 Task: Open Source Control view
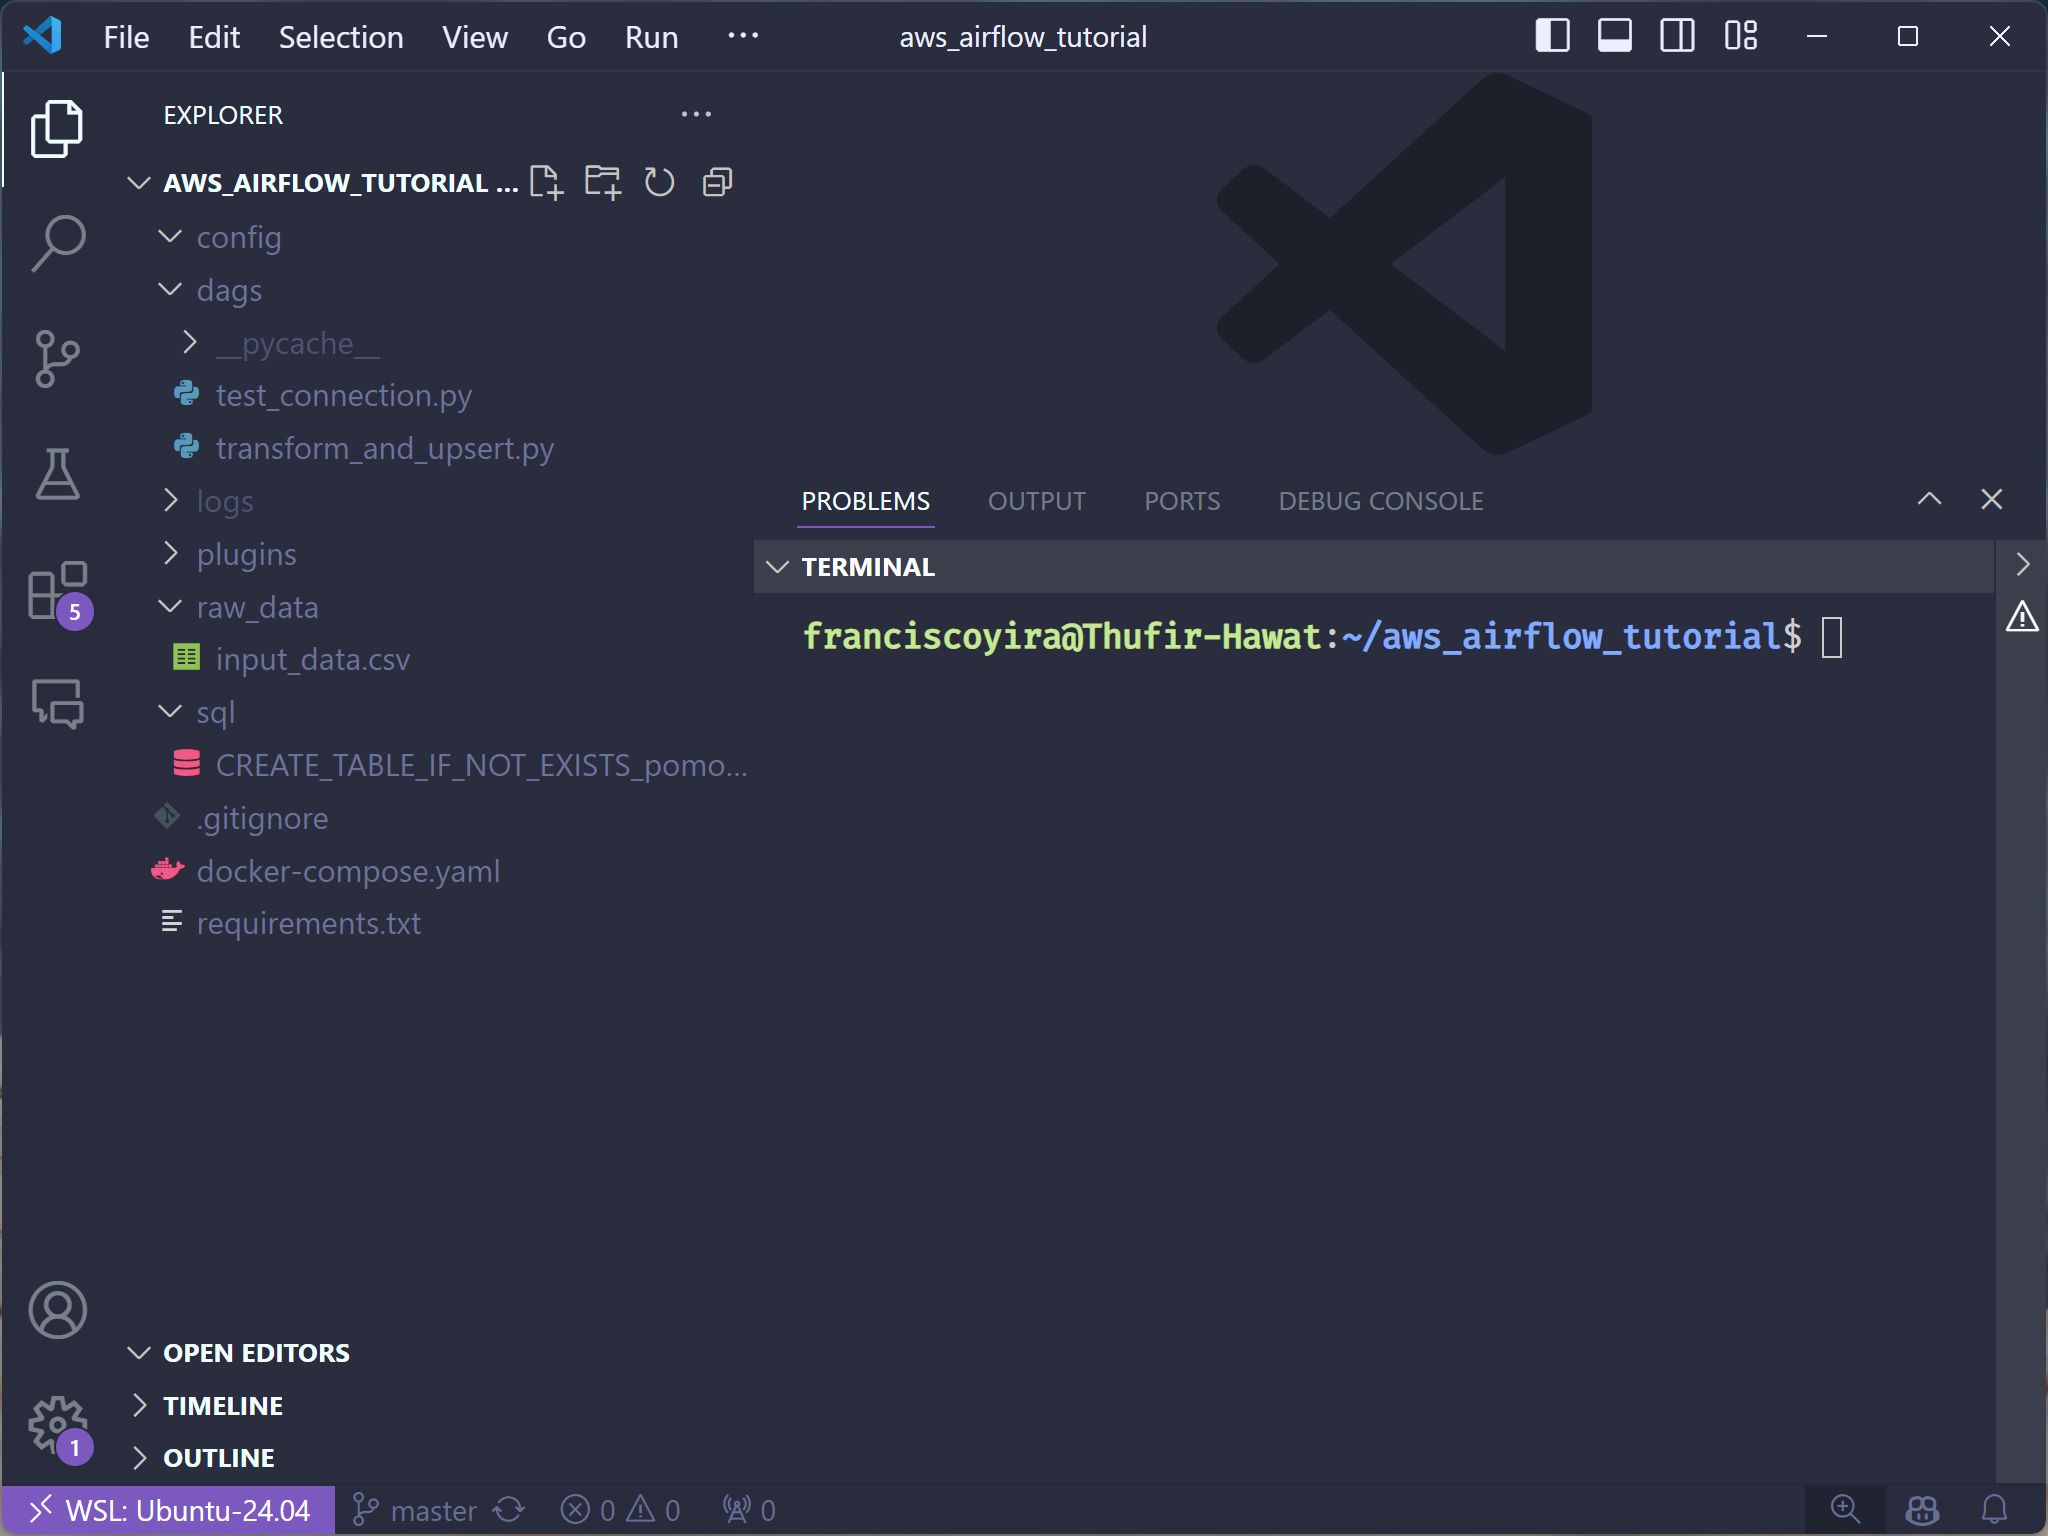pyautogui.click(x=57, y=359)
